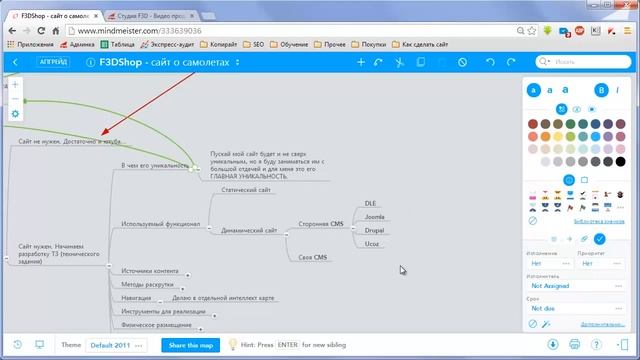This screenshot has height=360, width=640.
Task: Select the task checkmark tab
Action: (600, 239)
